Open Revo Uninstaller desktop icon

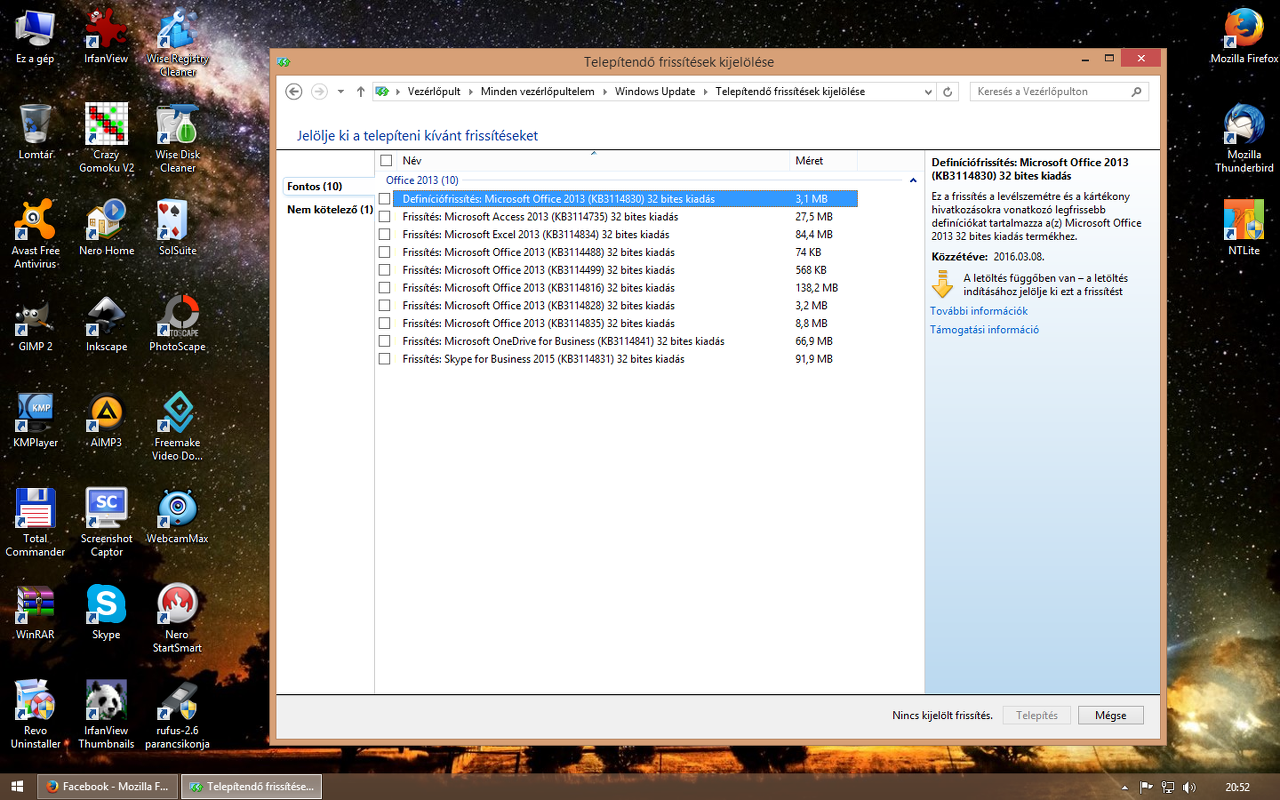click(x=35, y=715)
